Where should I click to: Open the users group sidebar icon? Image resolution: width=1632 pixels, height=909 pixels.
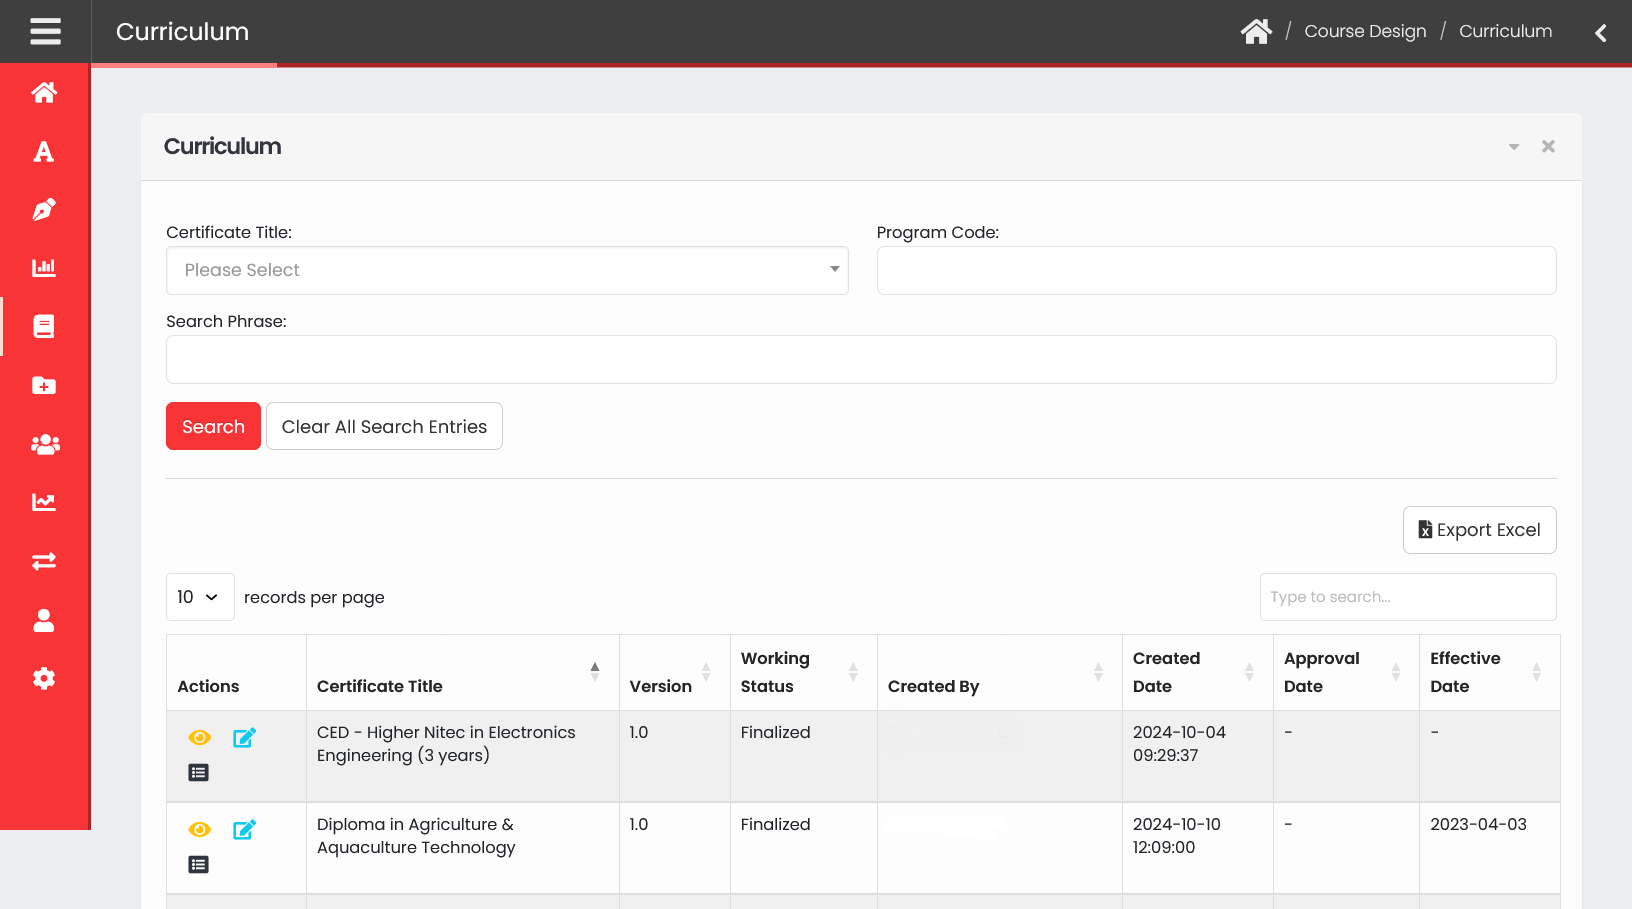pos(44,444)
